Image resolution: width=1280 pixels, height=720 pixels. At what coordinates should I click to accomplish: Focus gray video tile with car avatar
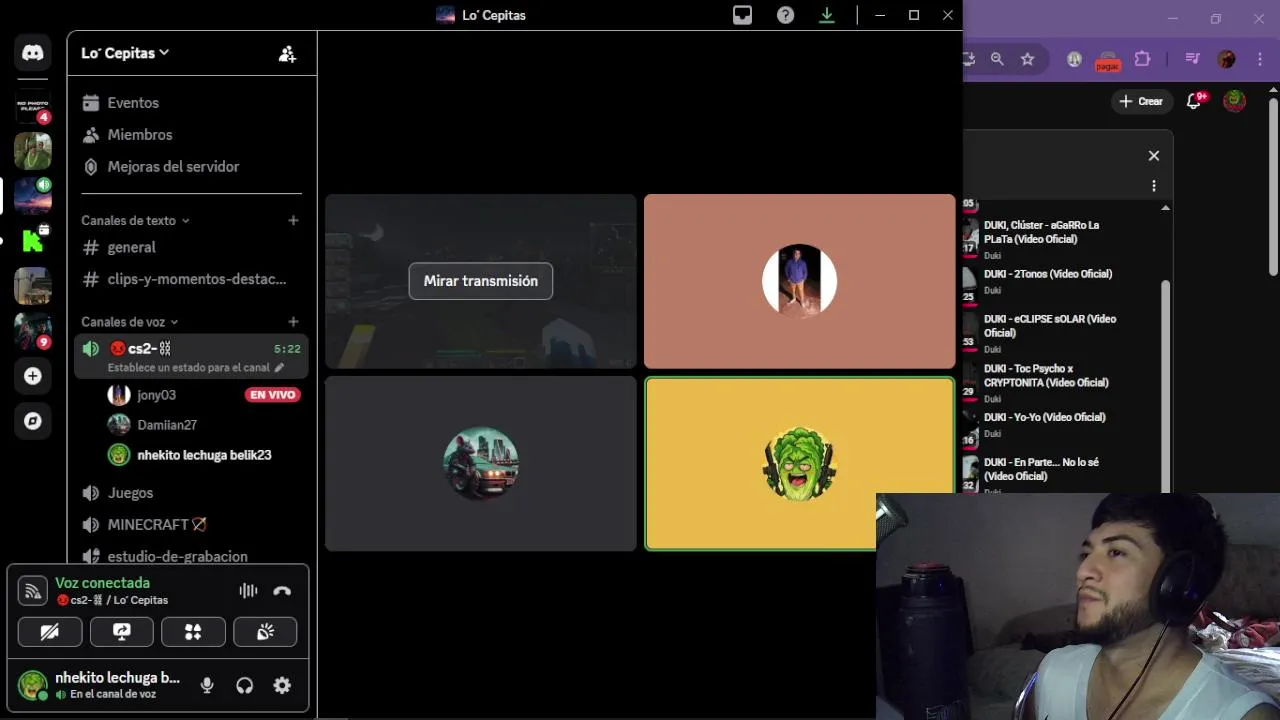coord(481,464)
